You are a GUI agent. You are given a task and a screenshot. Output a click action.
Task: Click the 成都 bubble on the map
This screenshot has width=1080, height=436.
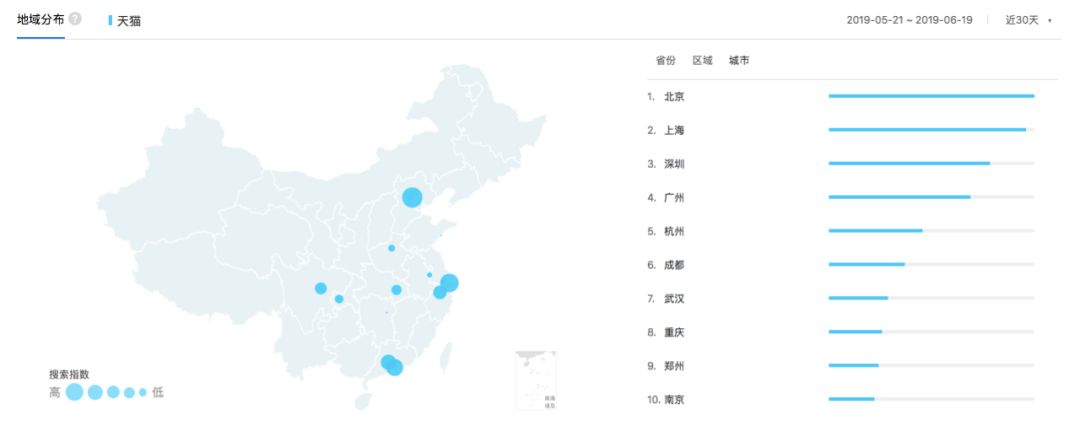pyautogui.click(x=321, y=289)
